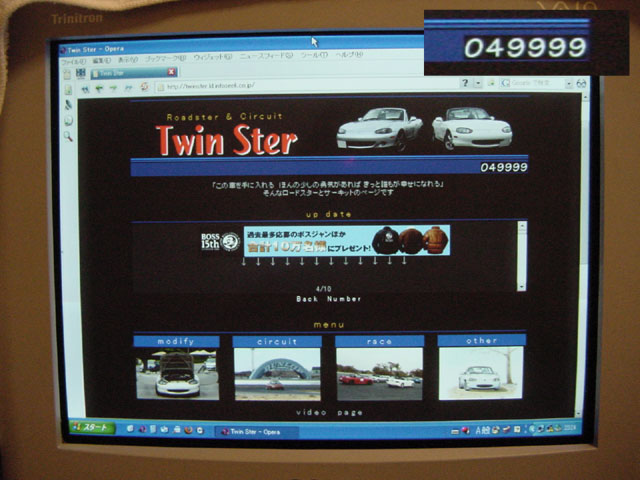
Task: Click the circuit thumbnail with Dunlop bridge
Action: (278, 374)
